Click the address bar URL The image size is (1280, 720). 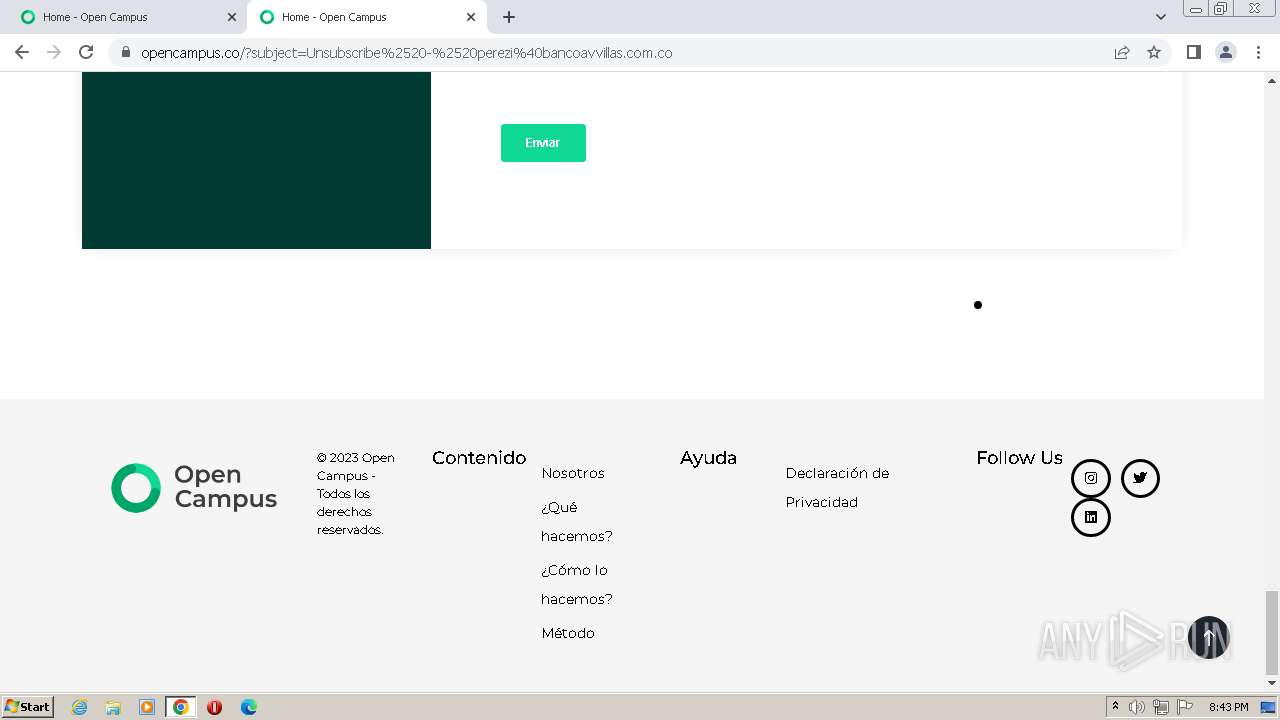[x=406, y=53]
